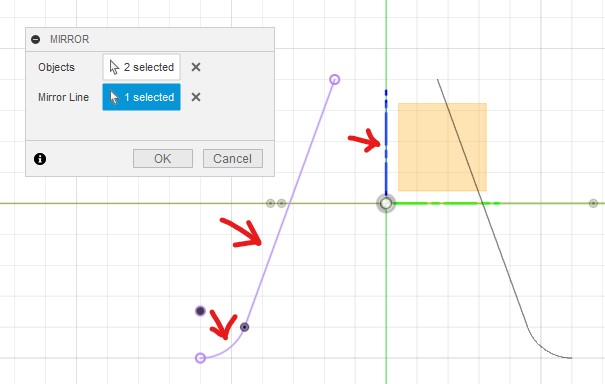Screen dimensions: 605x384
Task: Confirm the mirror with OK
Action: point(163,159)
